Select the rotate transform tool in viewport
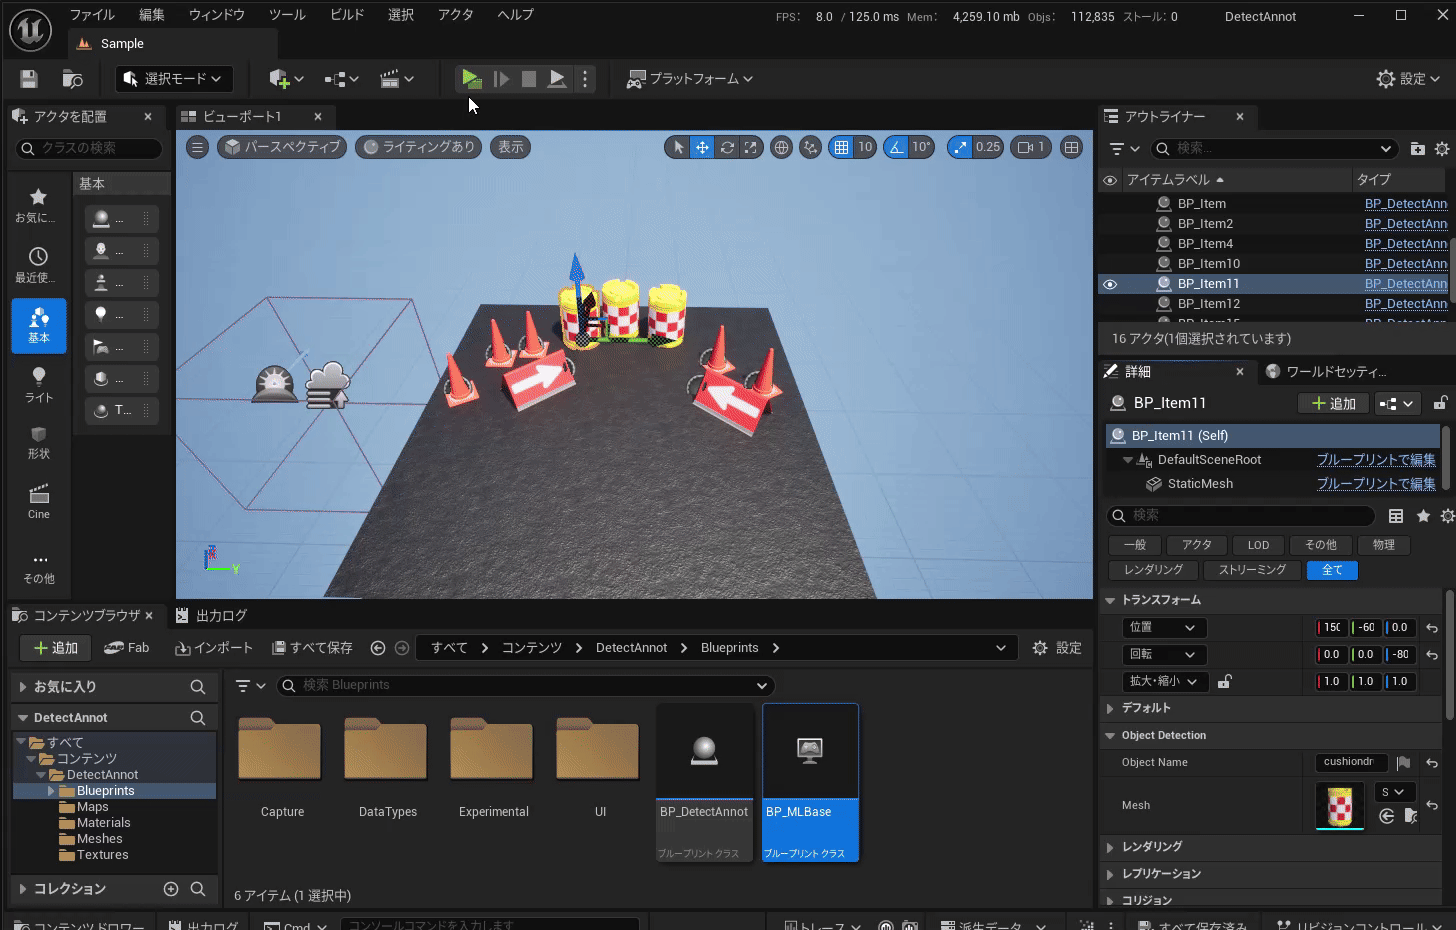 (x=727, y=147)
